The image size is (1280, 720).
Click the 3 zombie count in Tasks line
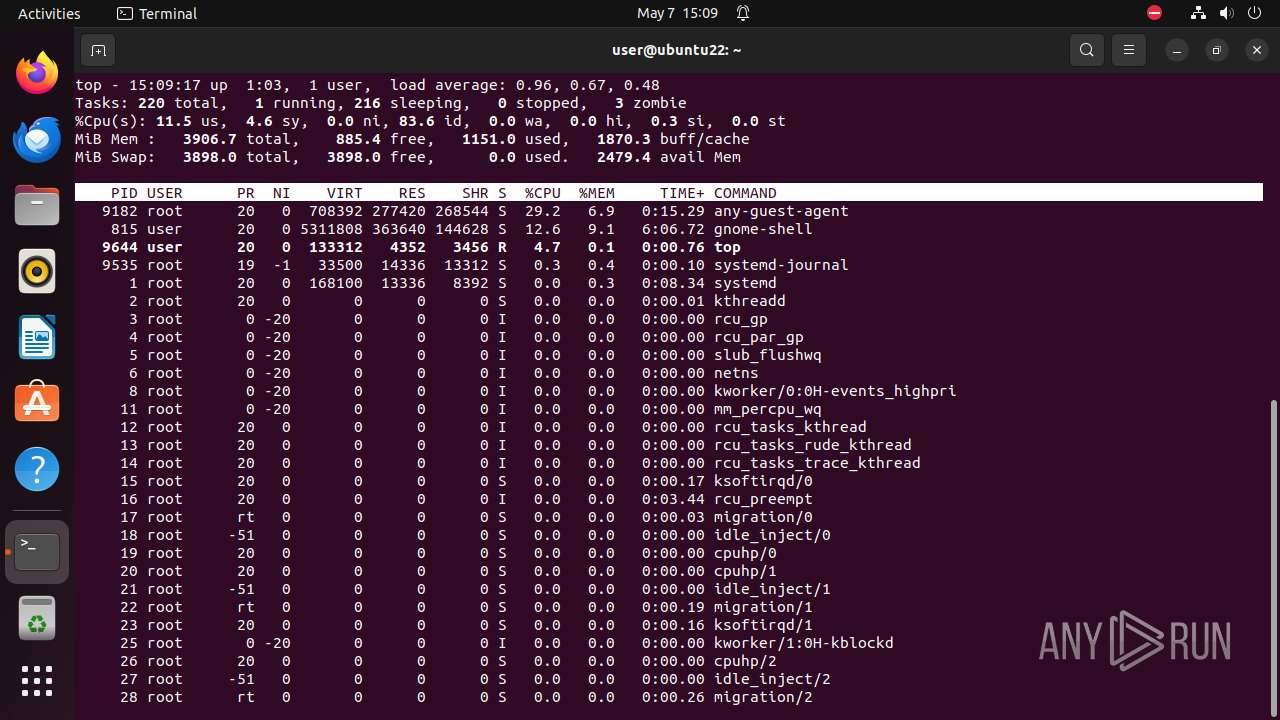point(651,103)
